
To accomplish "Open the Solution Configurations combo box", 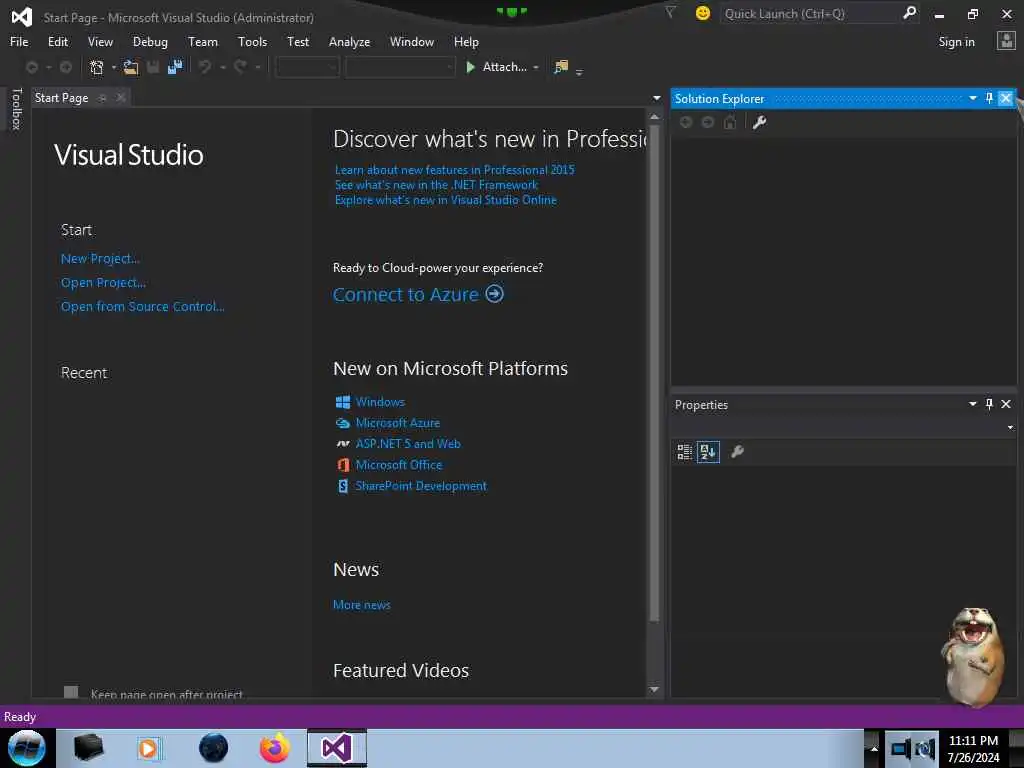I will click(x=308, y=67).
